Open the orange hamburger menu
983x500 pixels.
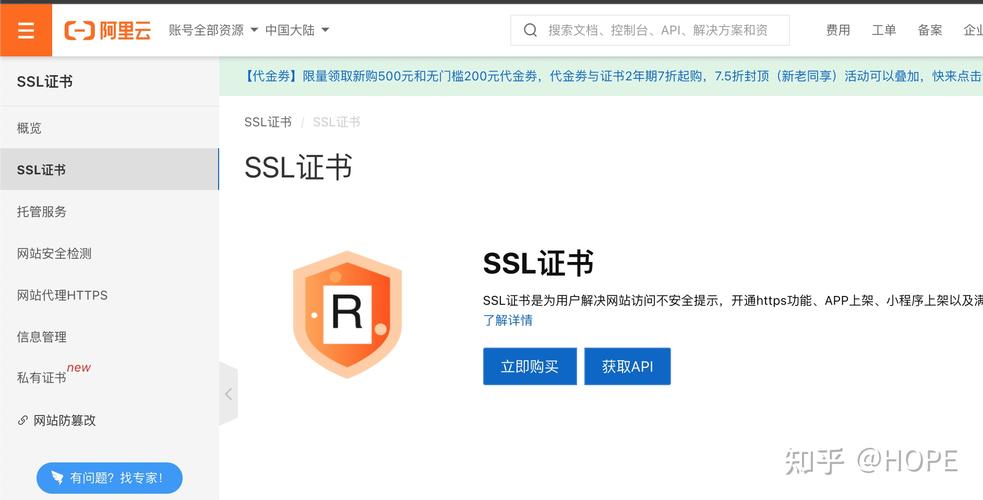(x=26, y=30)
